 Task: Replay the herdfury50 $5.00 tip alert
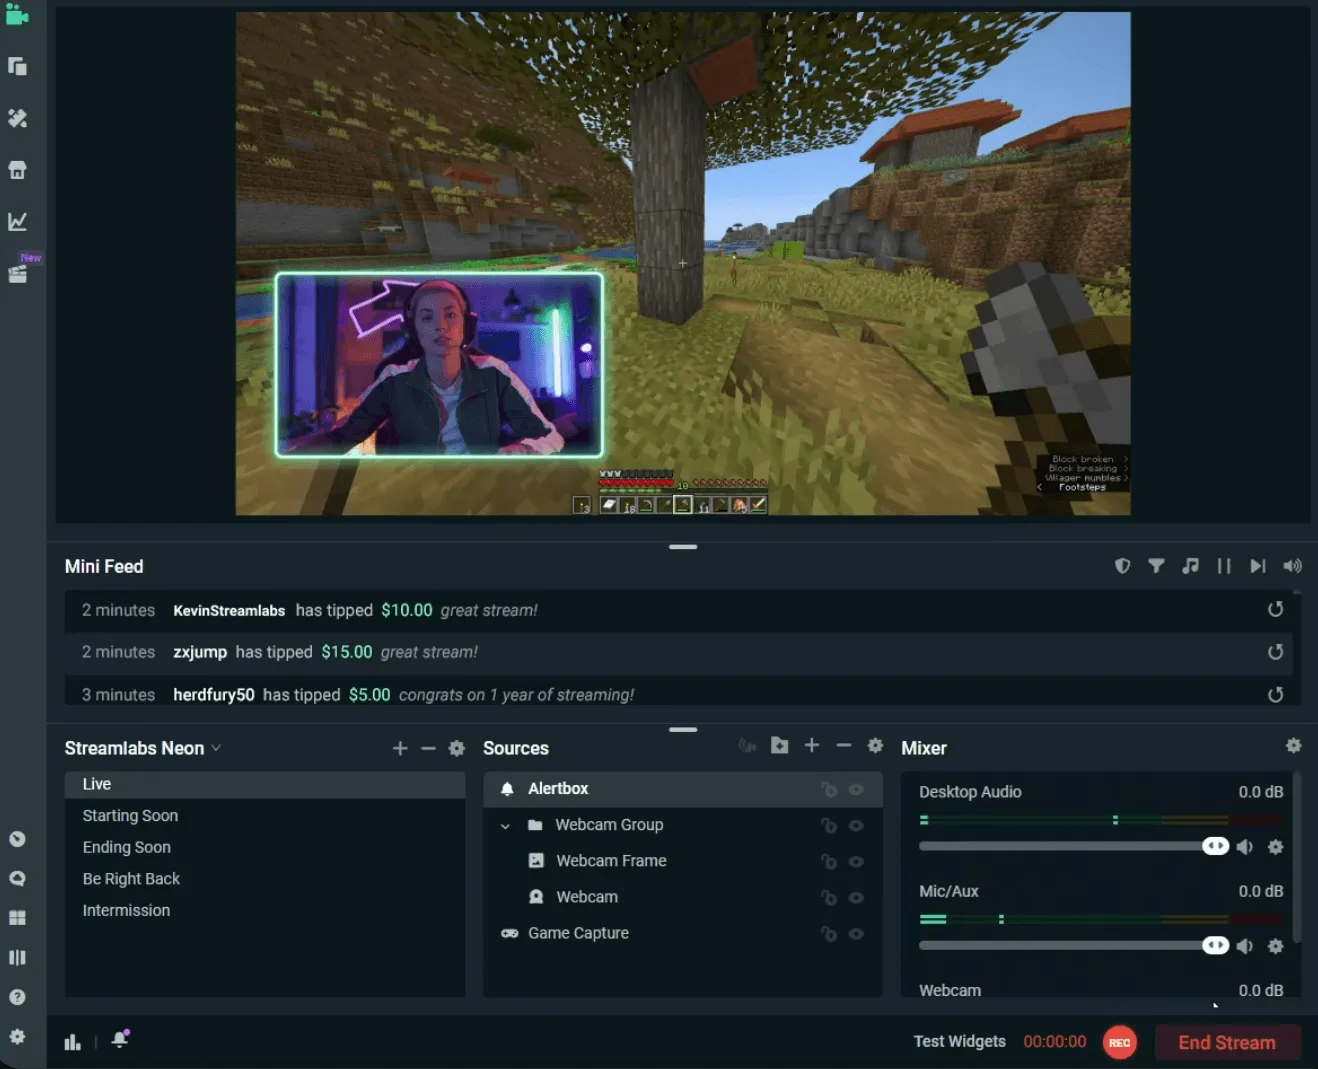1275,694
